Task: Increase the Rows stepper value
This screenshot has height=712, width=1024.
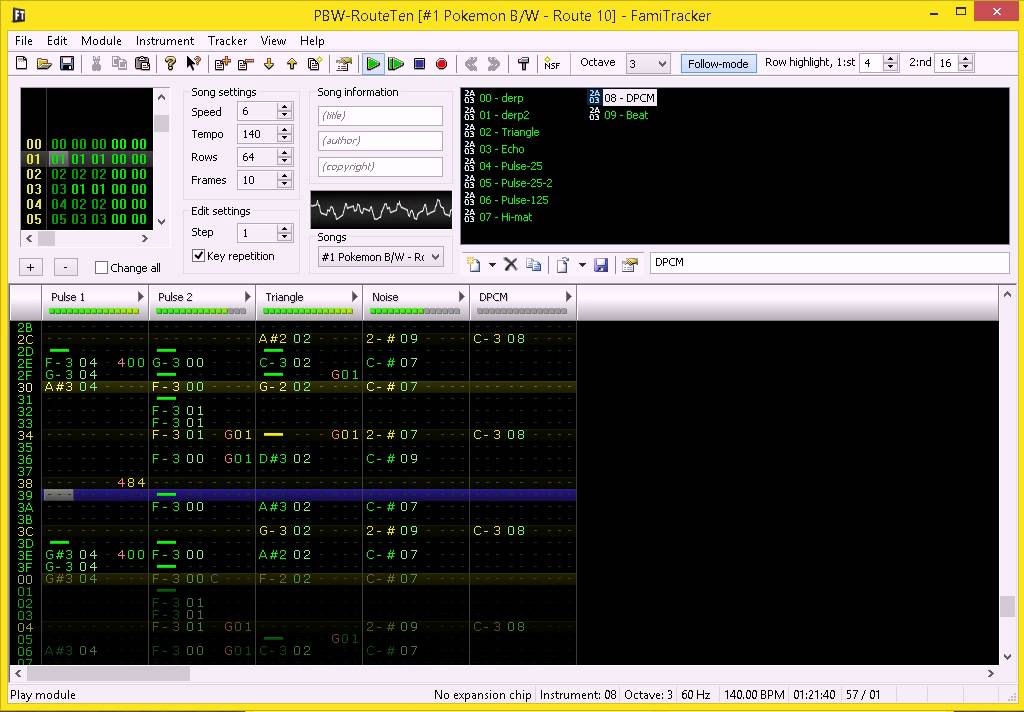Action: click(284, 153)
